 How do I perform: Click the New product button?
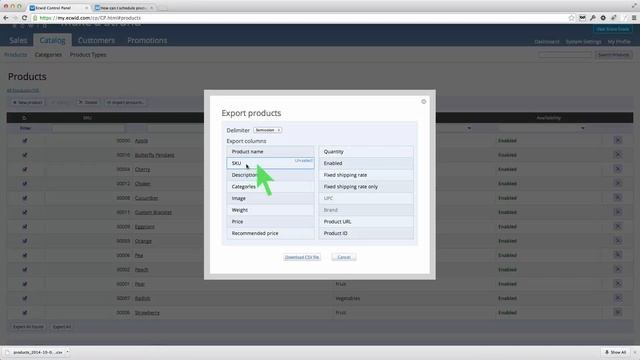(27, 102)
